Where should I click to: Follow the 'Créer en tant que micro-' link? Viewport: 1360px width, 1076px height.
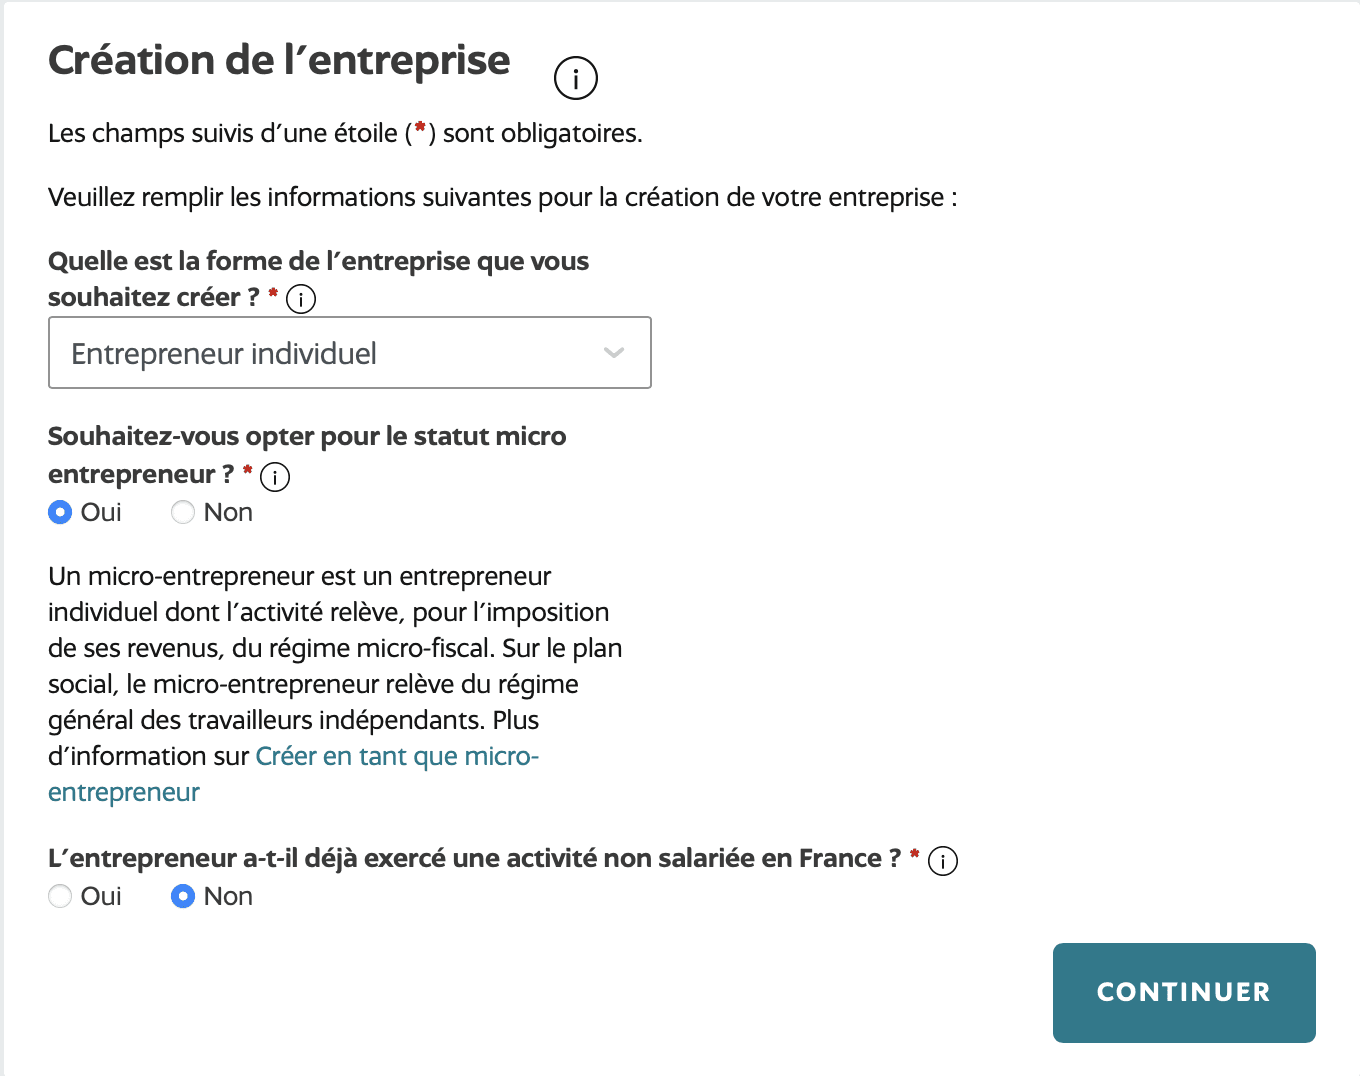(397, 756)
